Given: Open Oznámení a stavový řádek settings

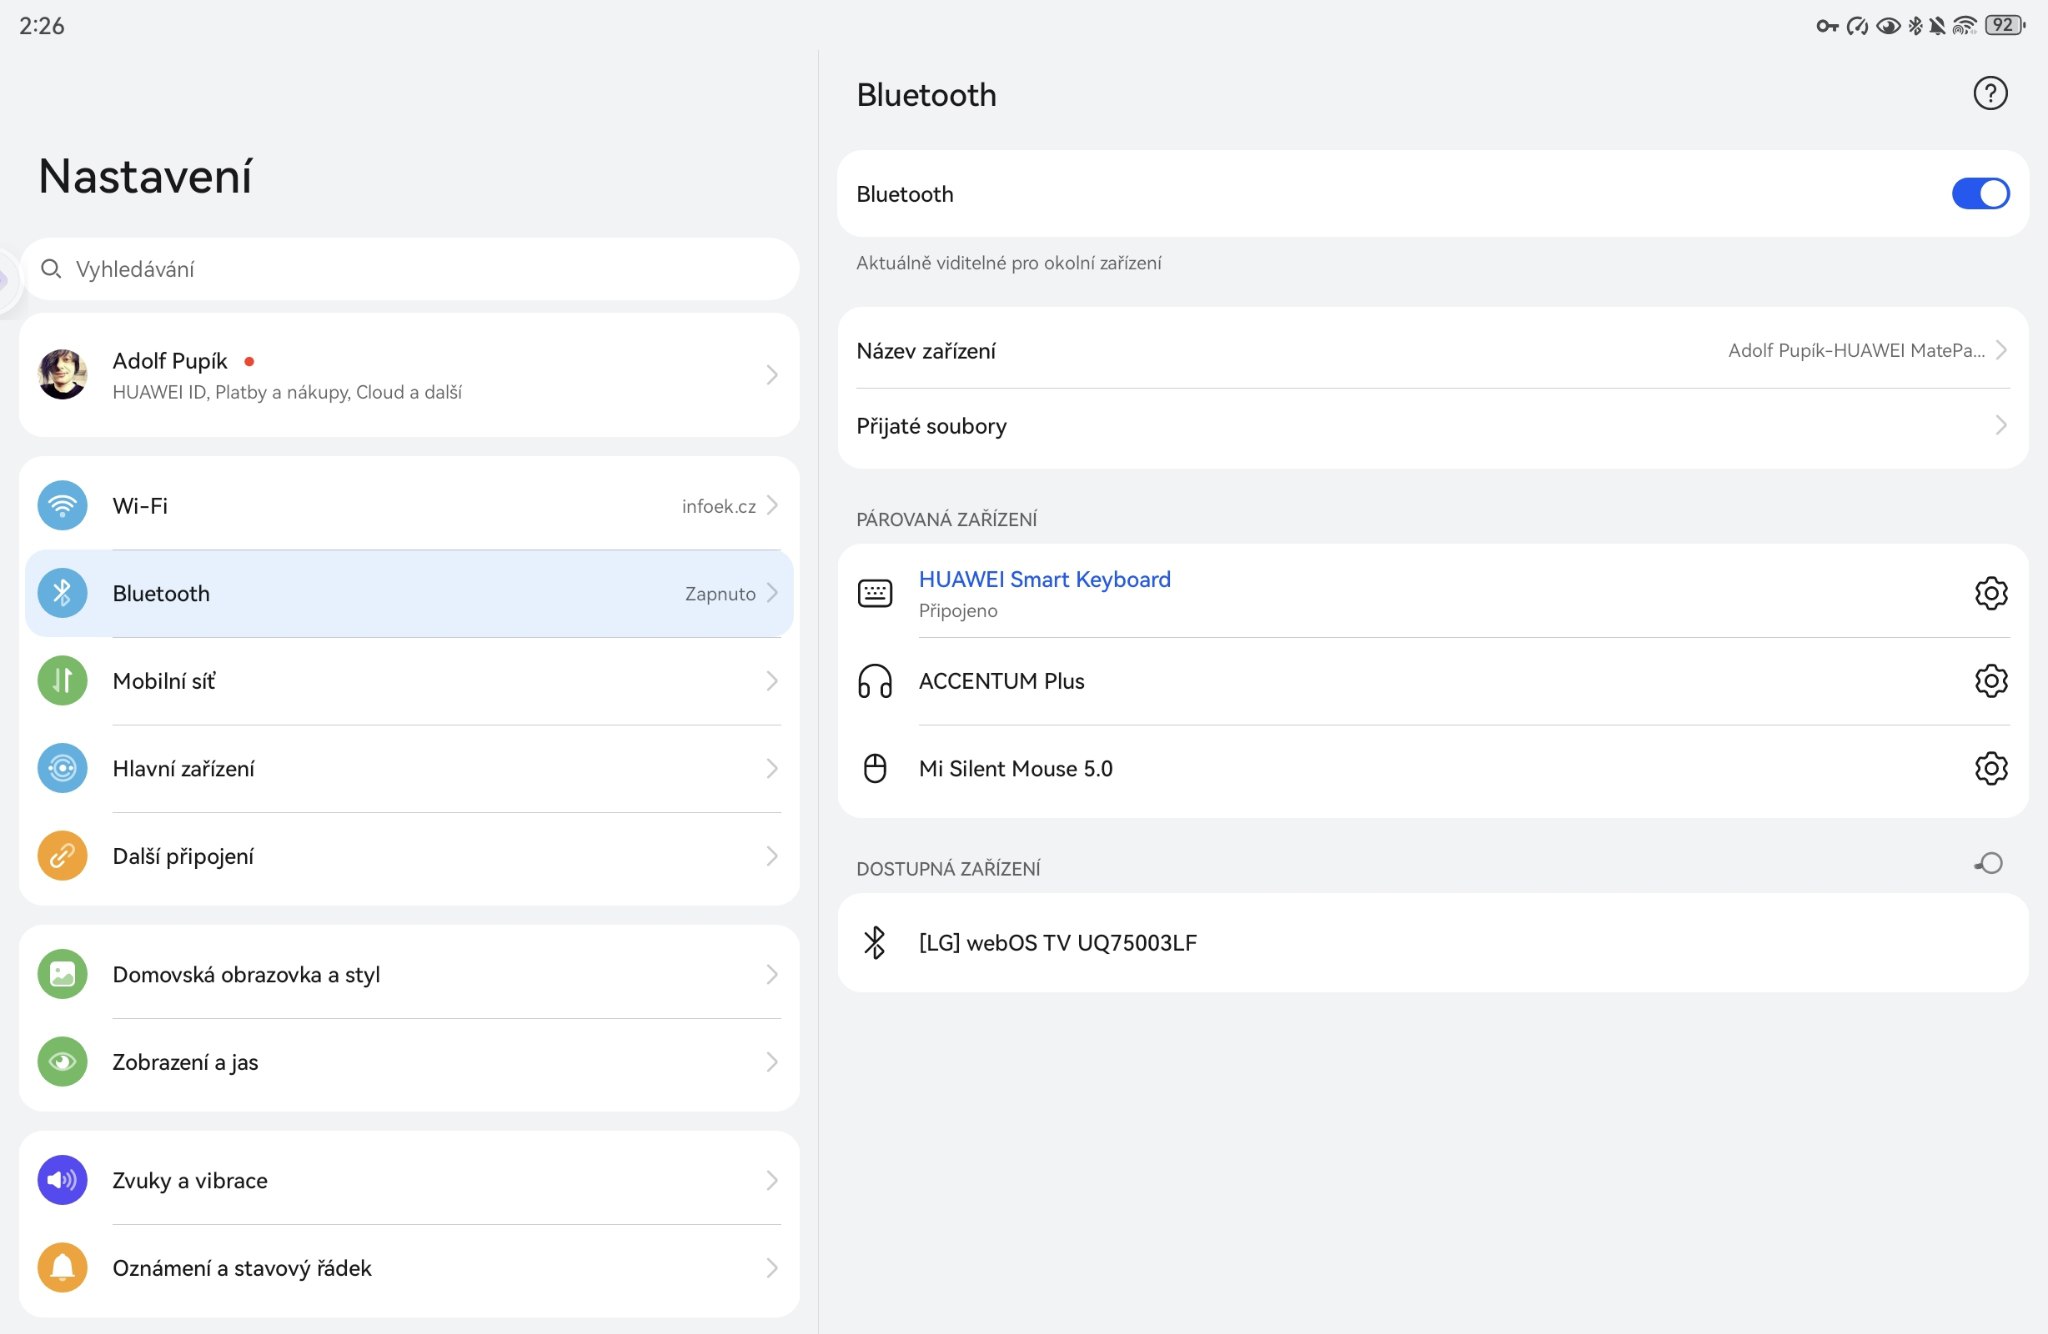Looking at the screenshot, I should (242, 1268).
